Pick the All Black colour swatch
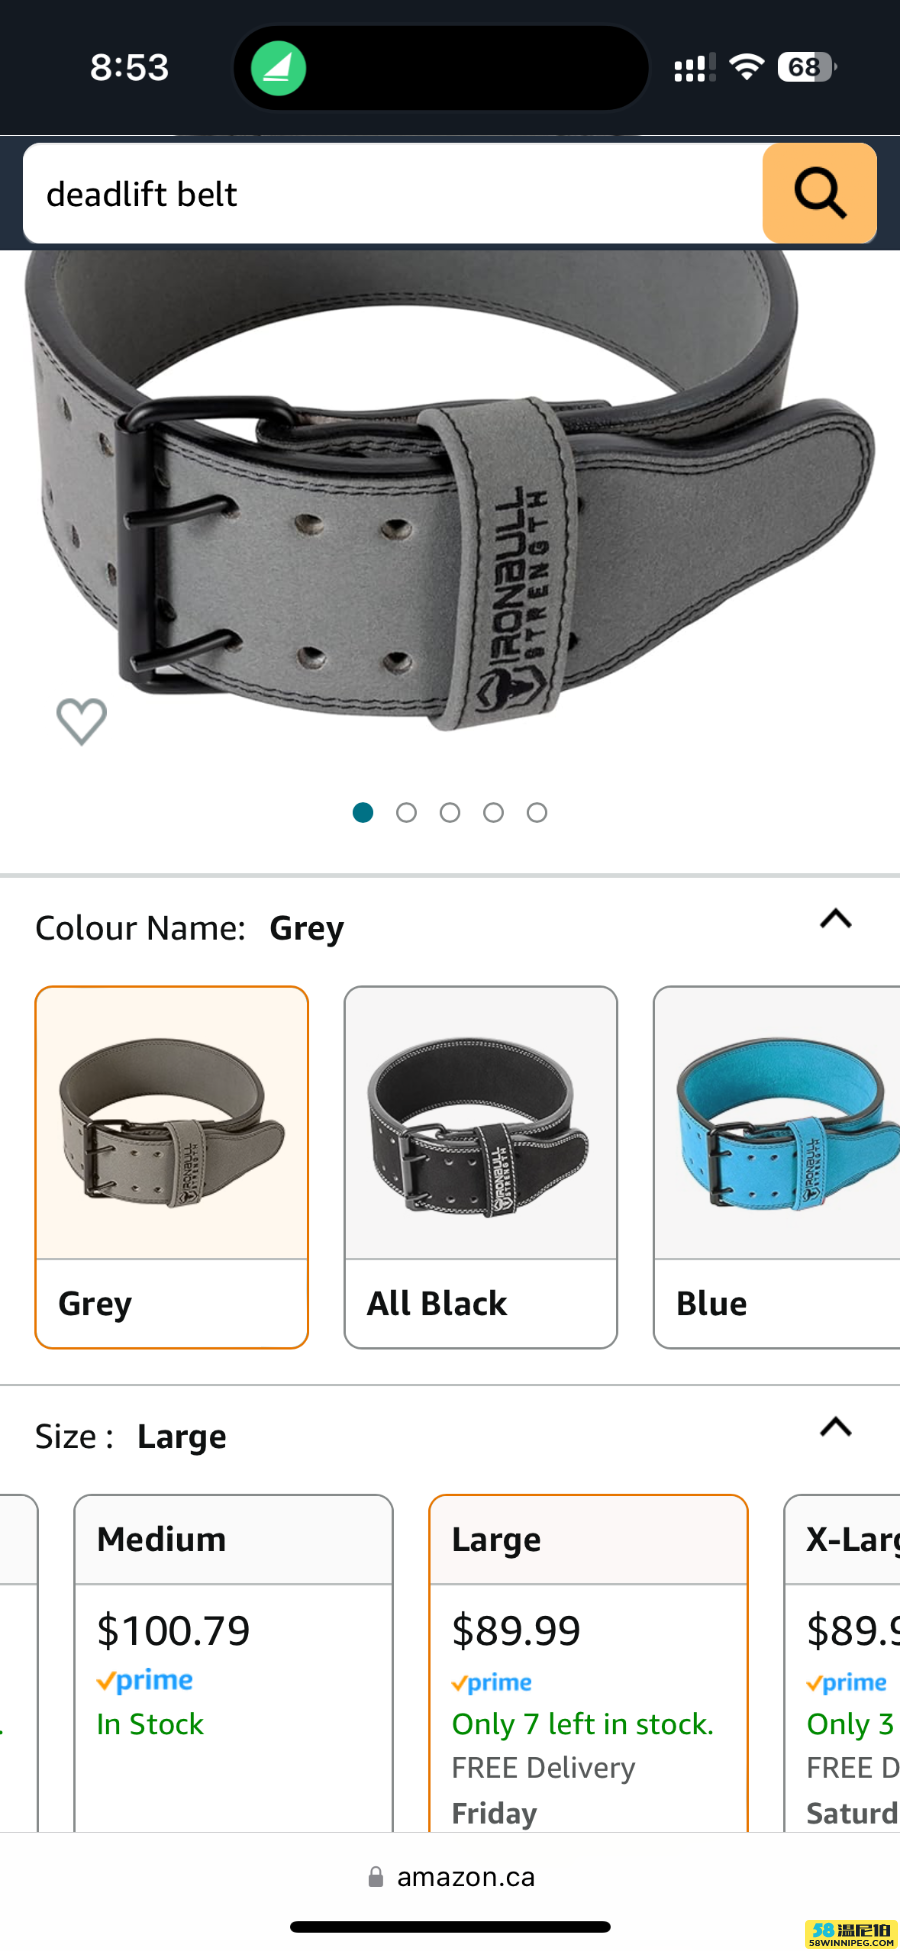Image resolution: width=900 pixels, height=1951 pixels. click(481, 1167)
